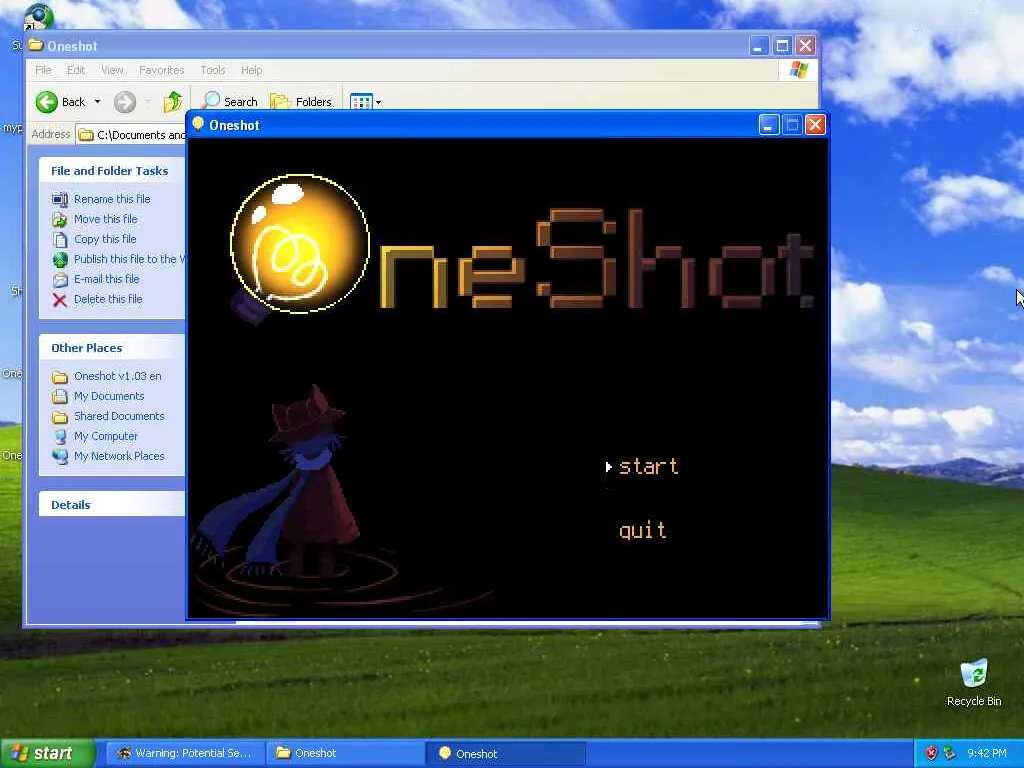Image resolution: width=1024 pixels, height=768 pixels.
Task: Open the View menu in Explorer
Action: 112,70
